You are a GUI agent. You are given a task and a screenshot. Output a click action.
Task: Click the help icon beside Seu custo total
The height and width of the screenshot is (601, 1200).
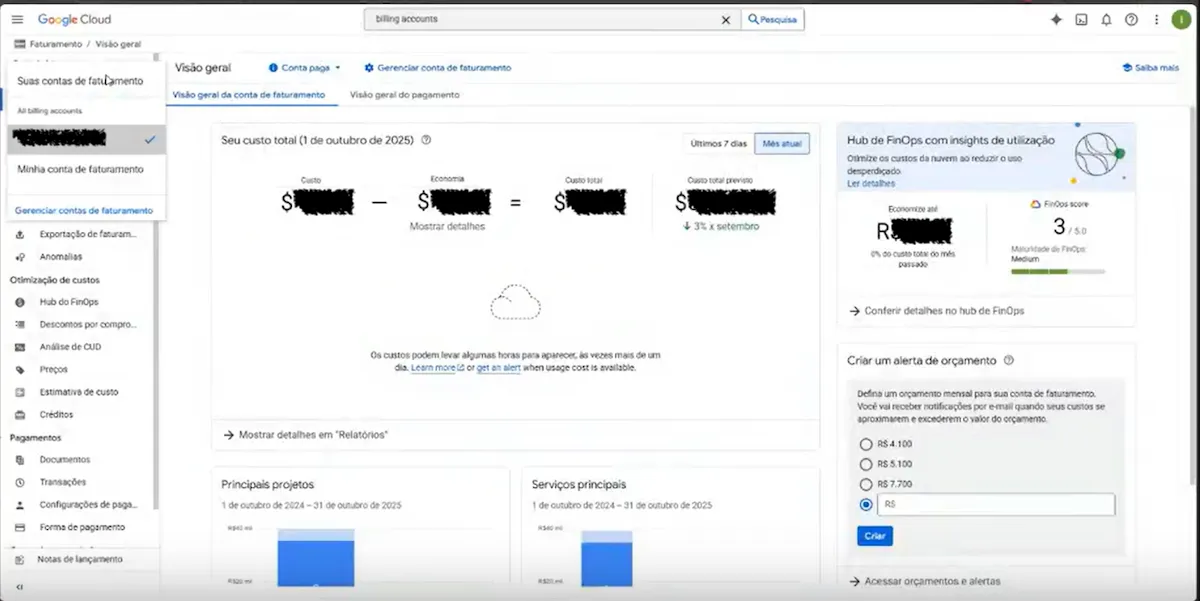pos(426,140)
